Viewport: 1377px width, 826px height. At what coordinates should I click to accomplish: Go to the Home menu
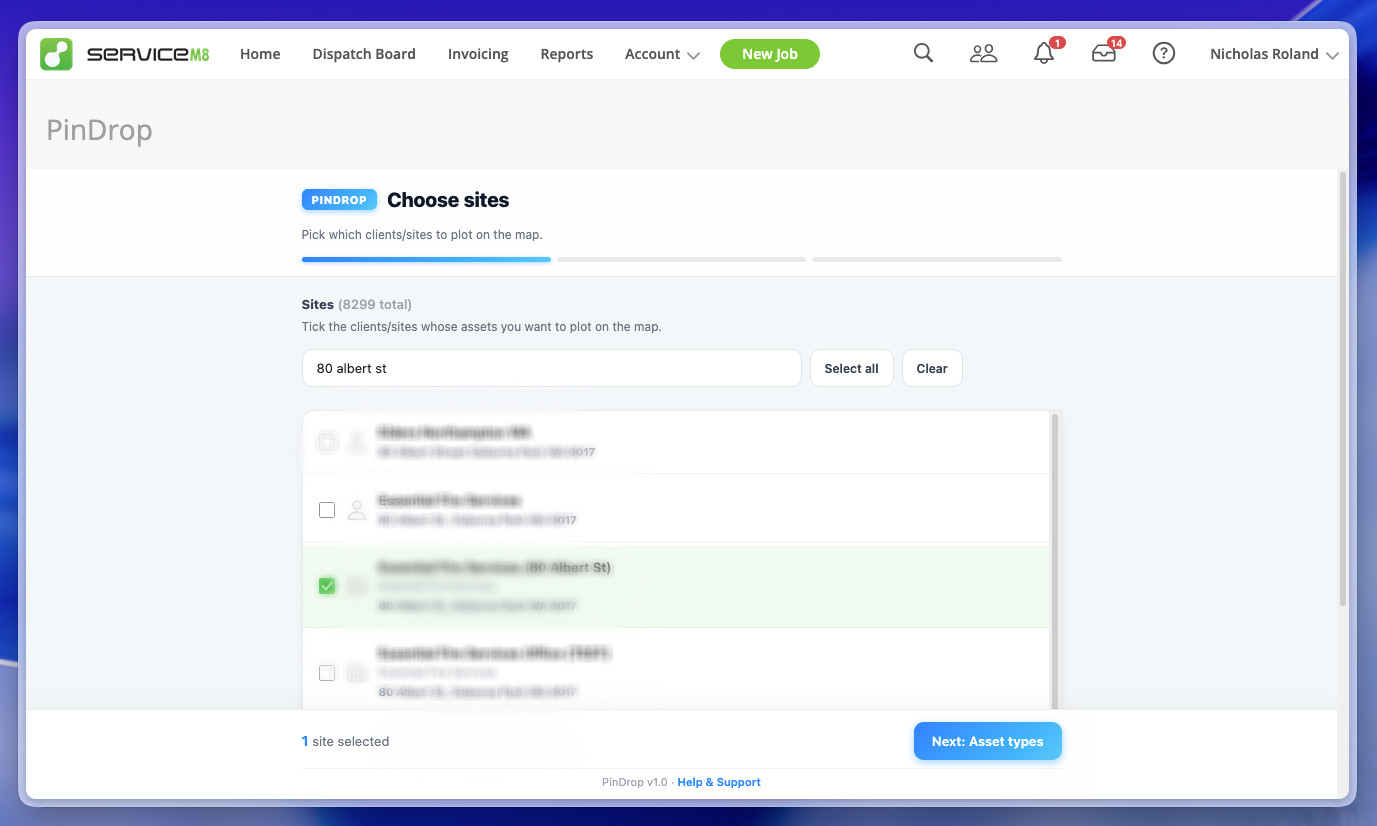pyautogui.click(x=260, y=54)
